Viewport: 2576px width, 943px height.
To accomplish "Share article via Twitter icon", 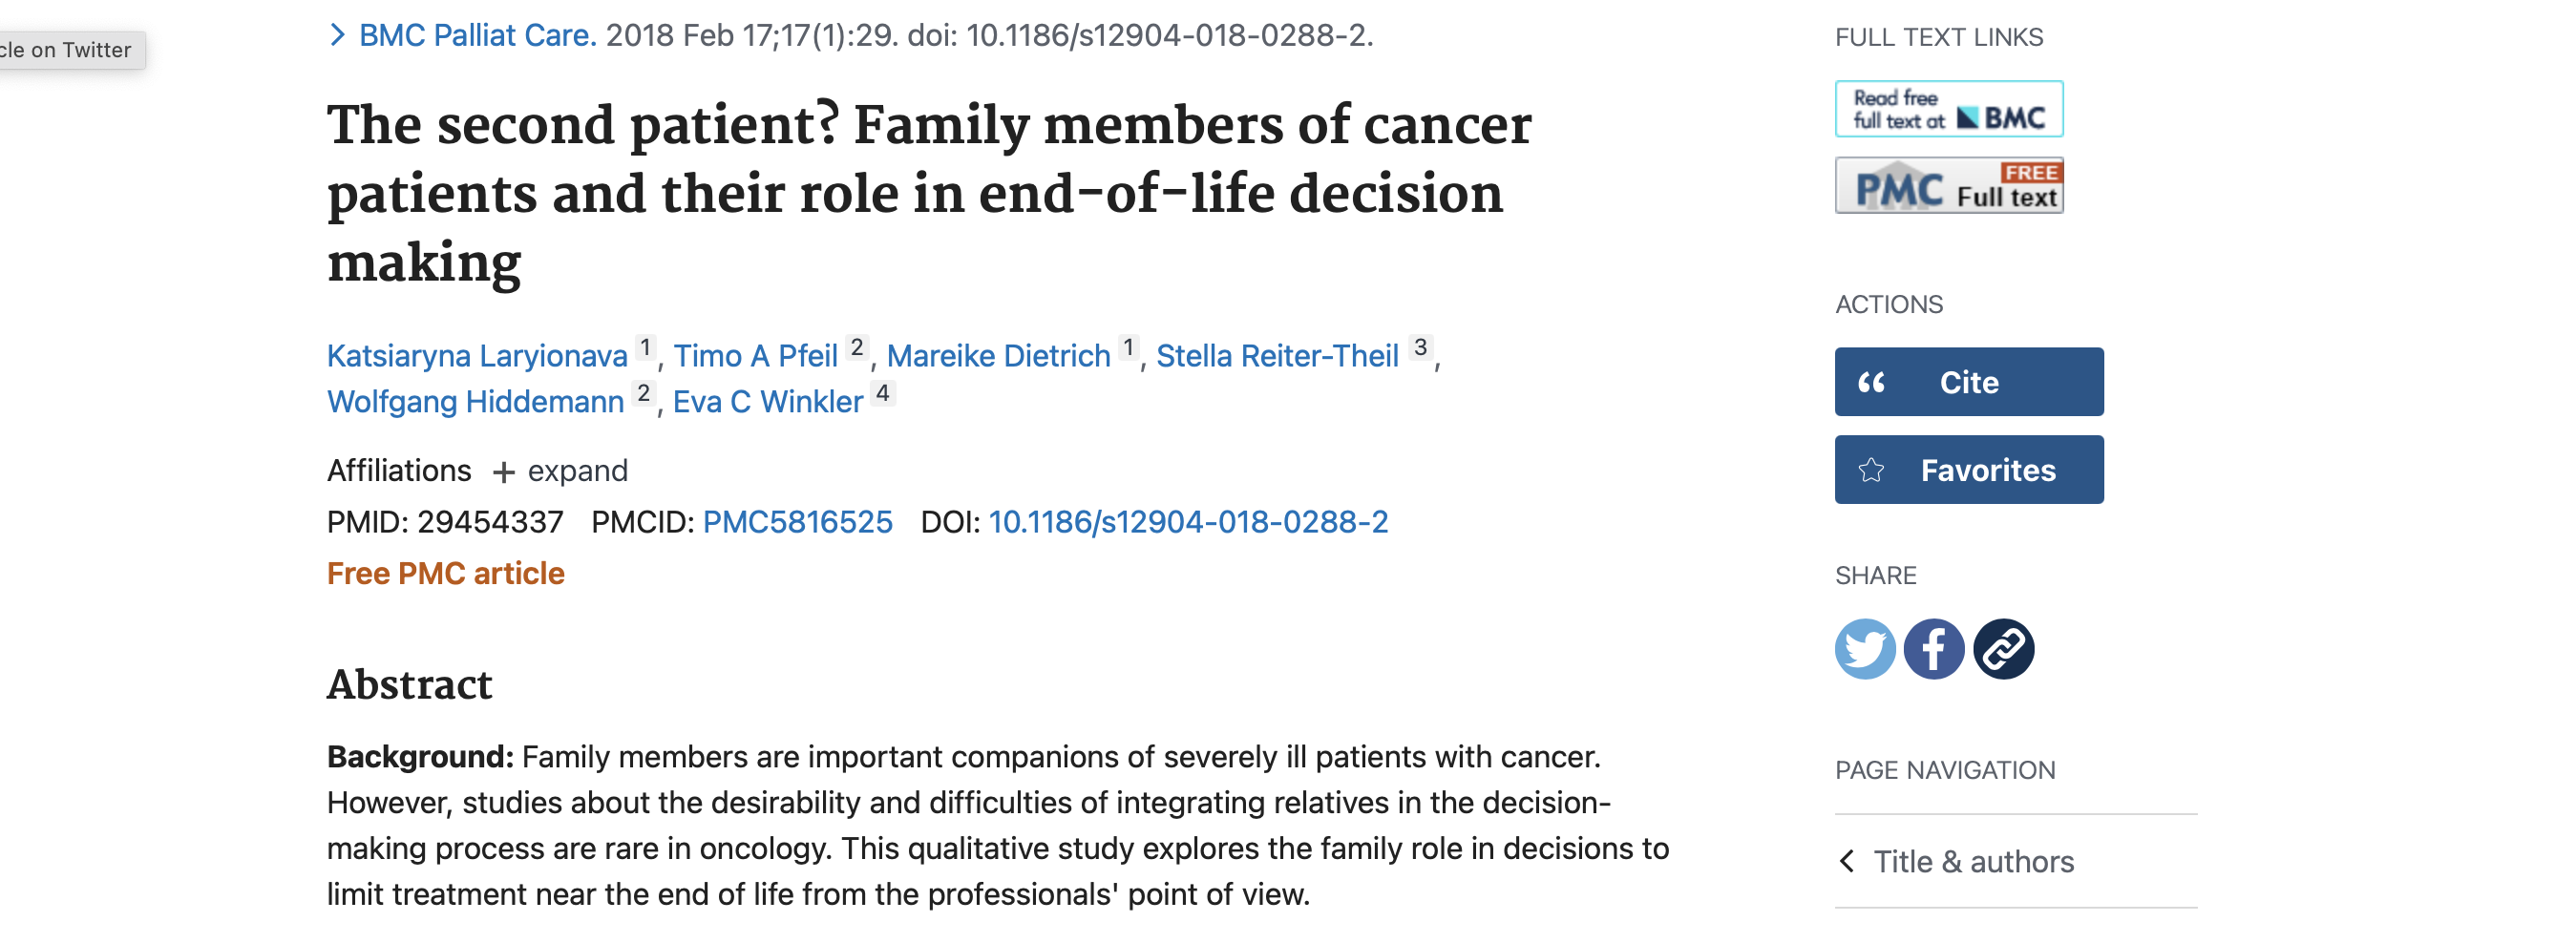I will 1864,649.
